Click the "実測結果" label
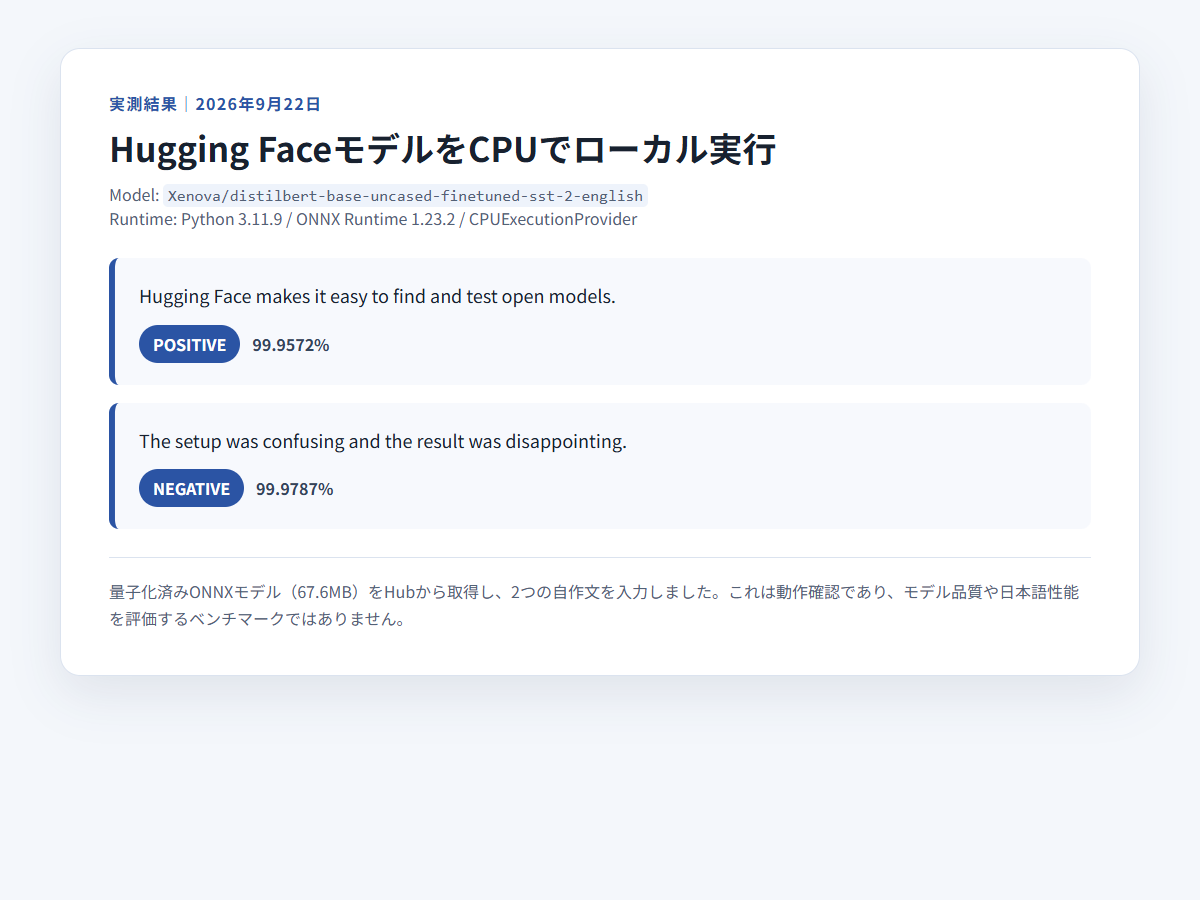The image size is (1200, 900). (143, 104)
